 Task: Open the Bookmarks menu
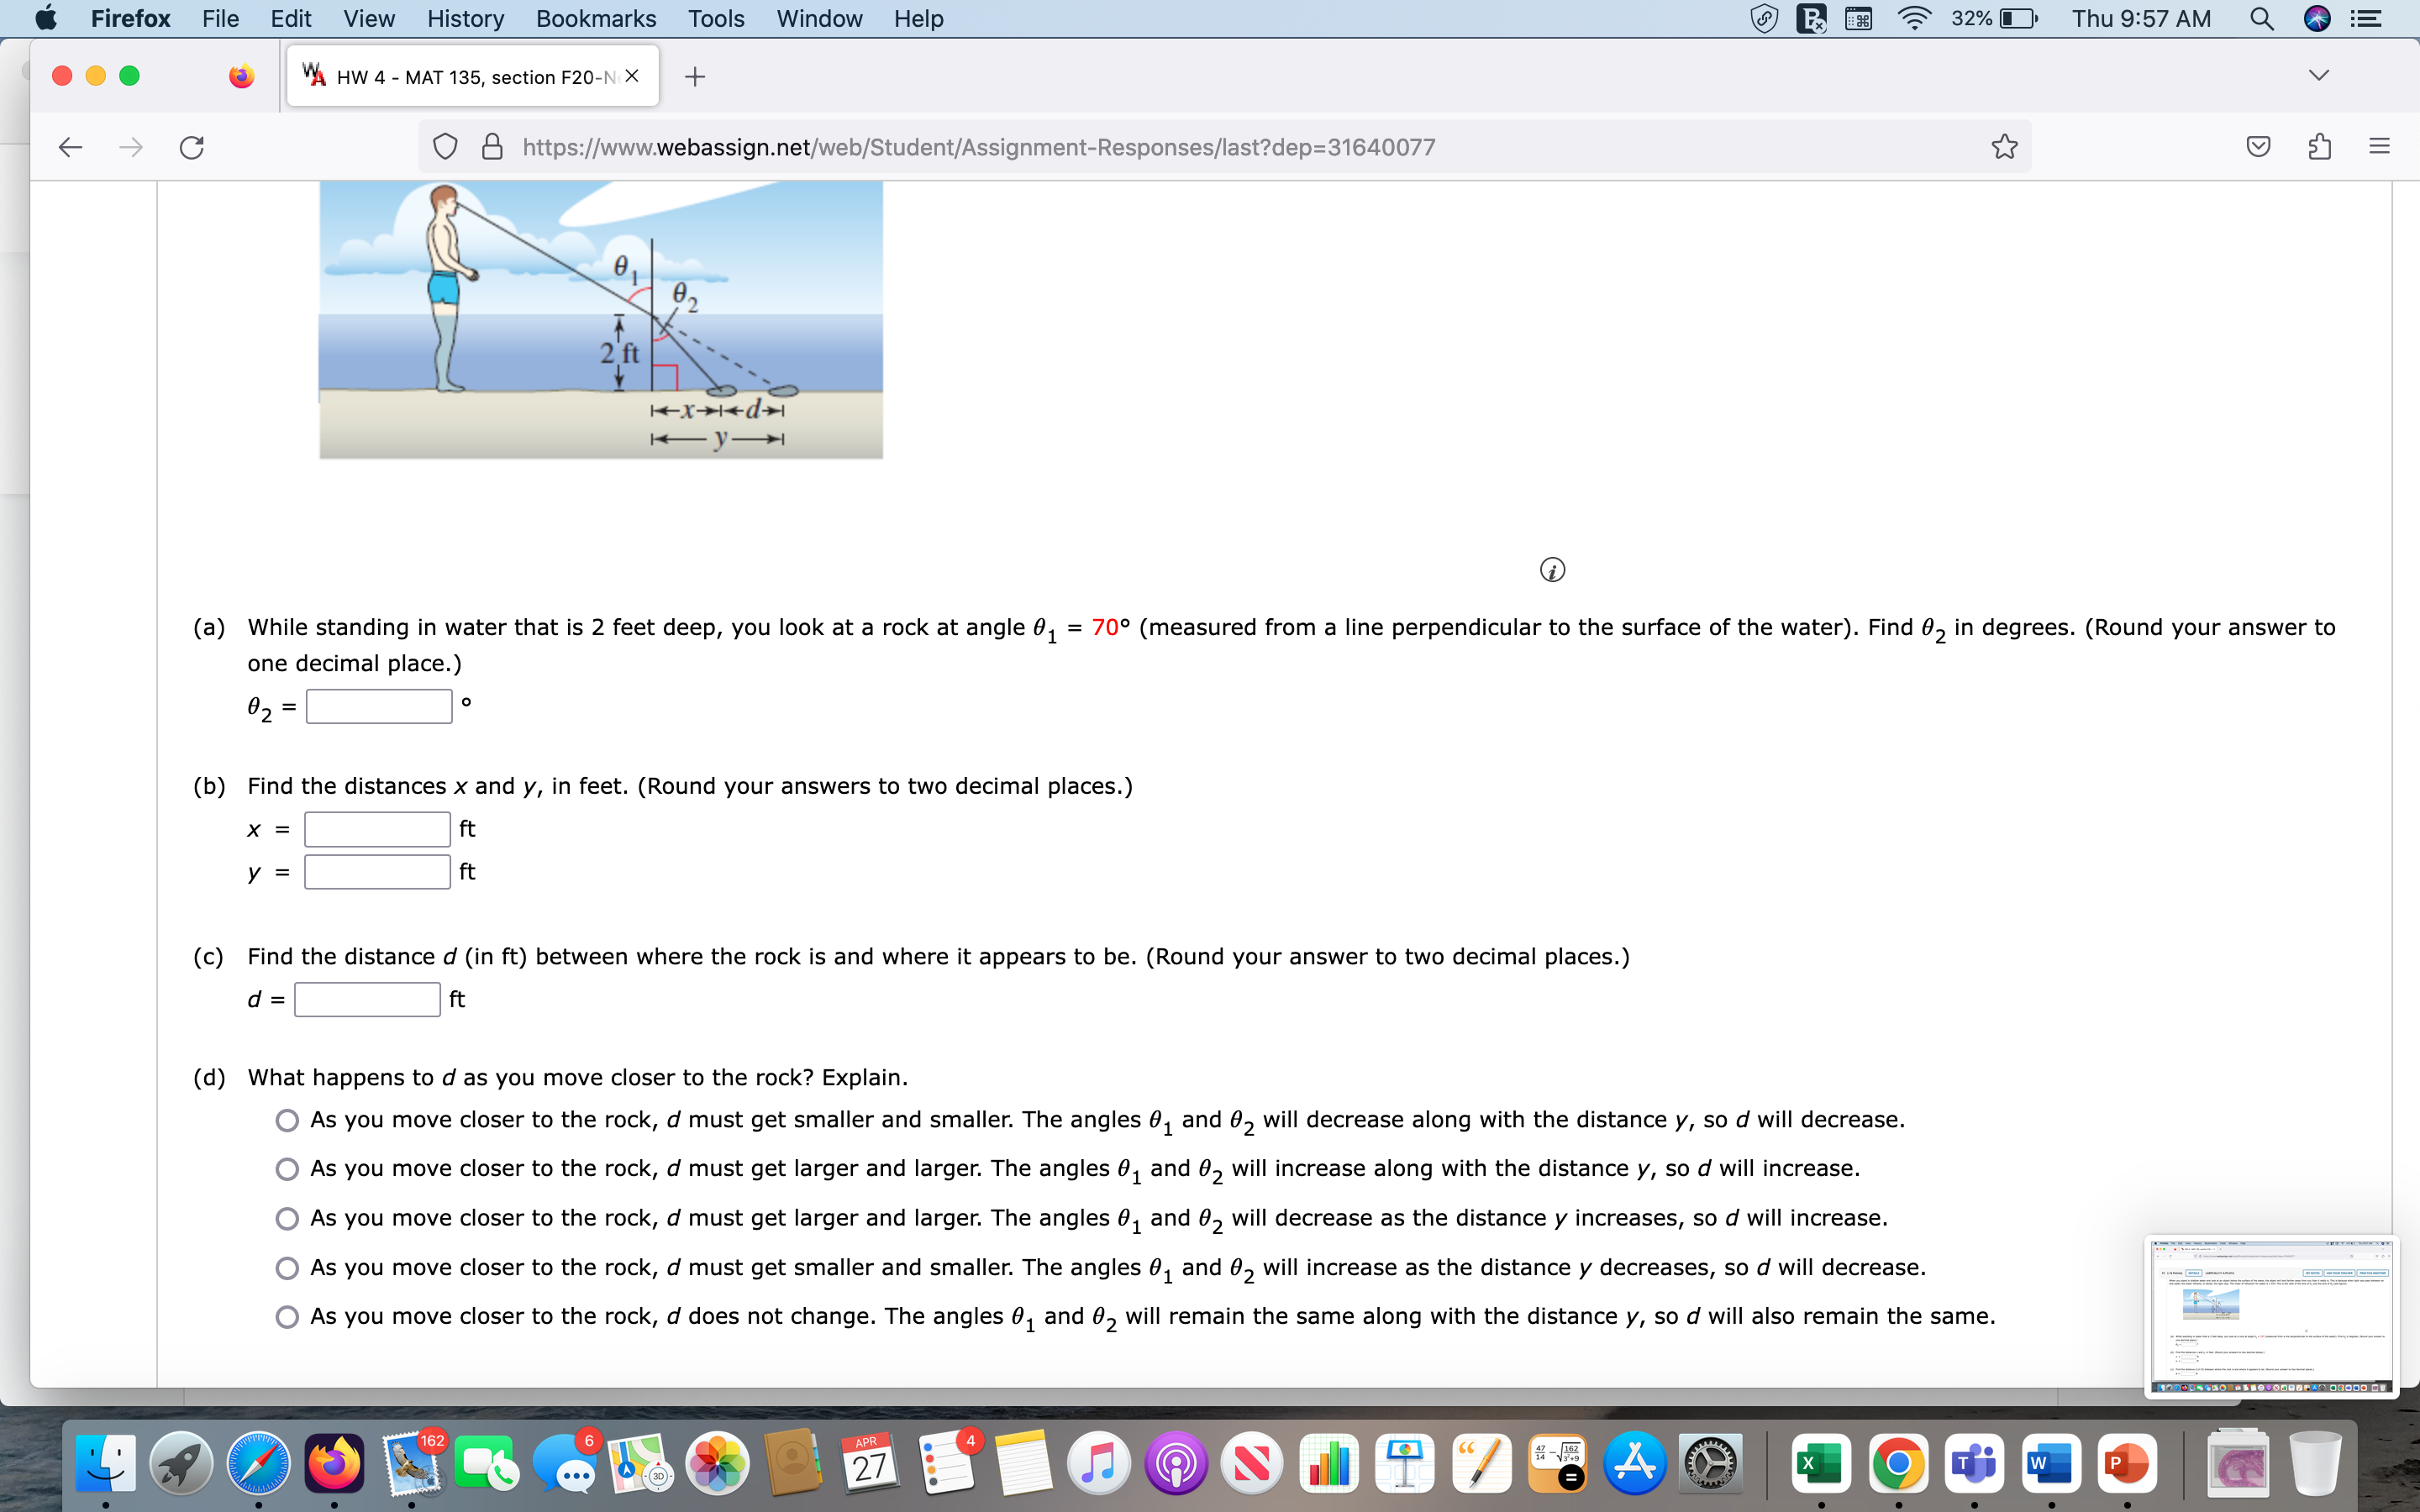(595, 18)
